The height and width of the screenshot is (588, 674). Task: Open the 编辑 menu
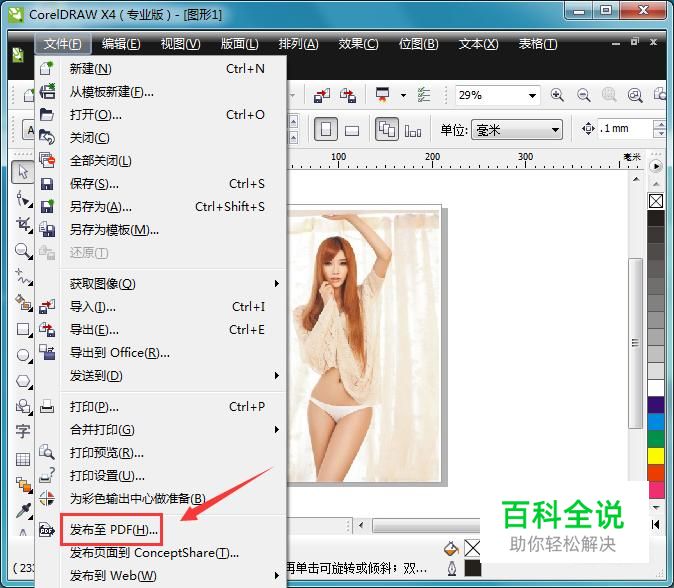click(121, 44)
